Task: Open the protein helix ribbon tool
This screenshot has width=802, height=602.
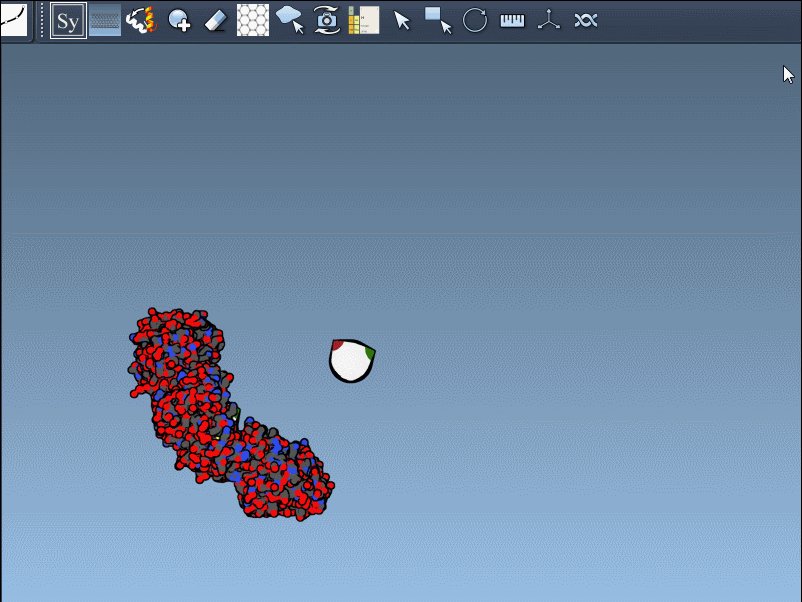Action: pyautogui.click(x=141, y=20)
